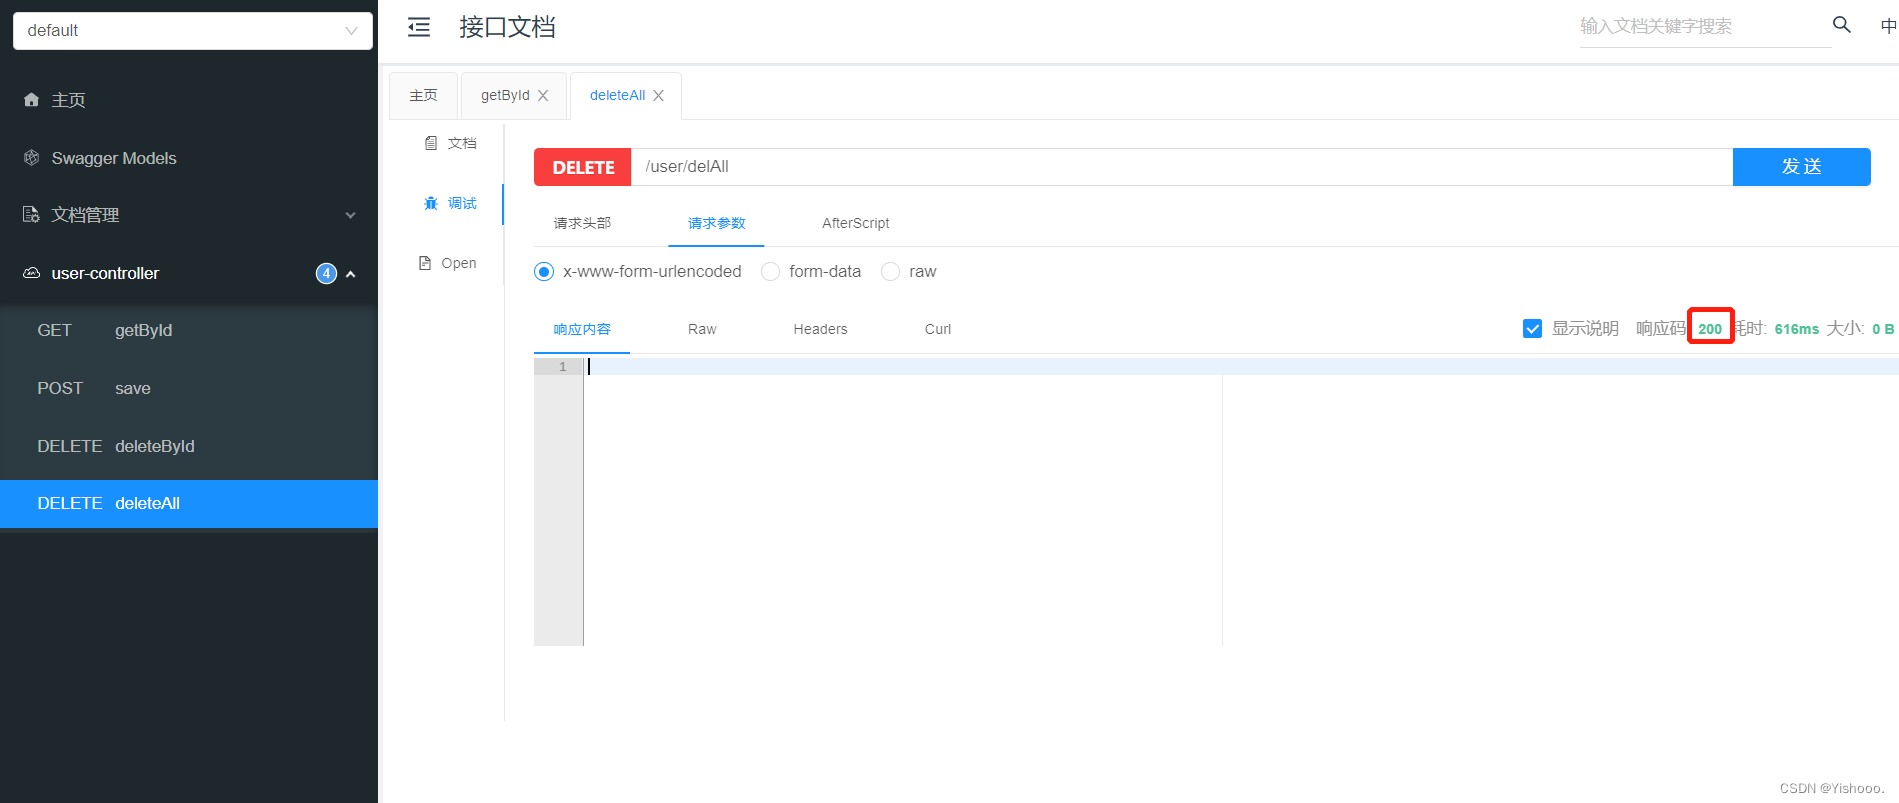Click the 接口文档 title

coord(507,27)
